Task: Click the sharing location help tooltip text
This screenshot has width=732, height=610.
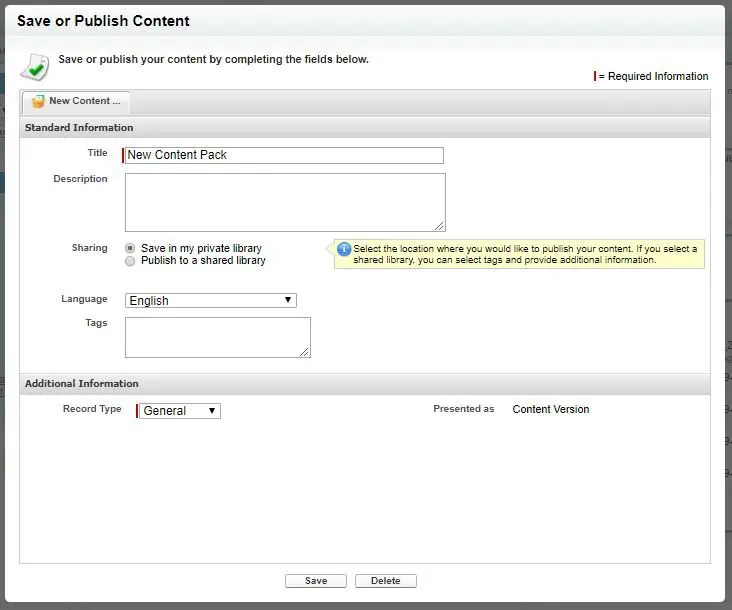Action: click(x=525, y=254)
